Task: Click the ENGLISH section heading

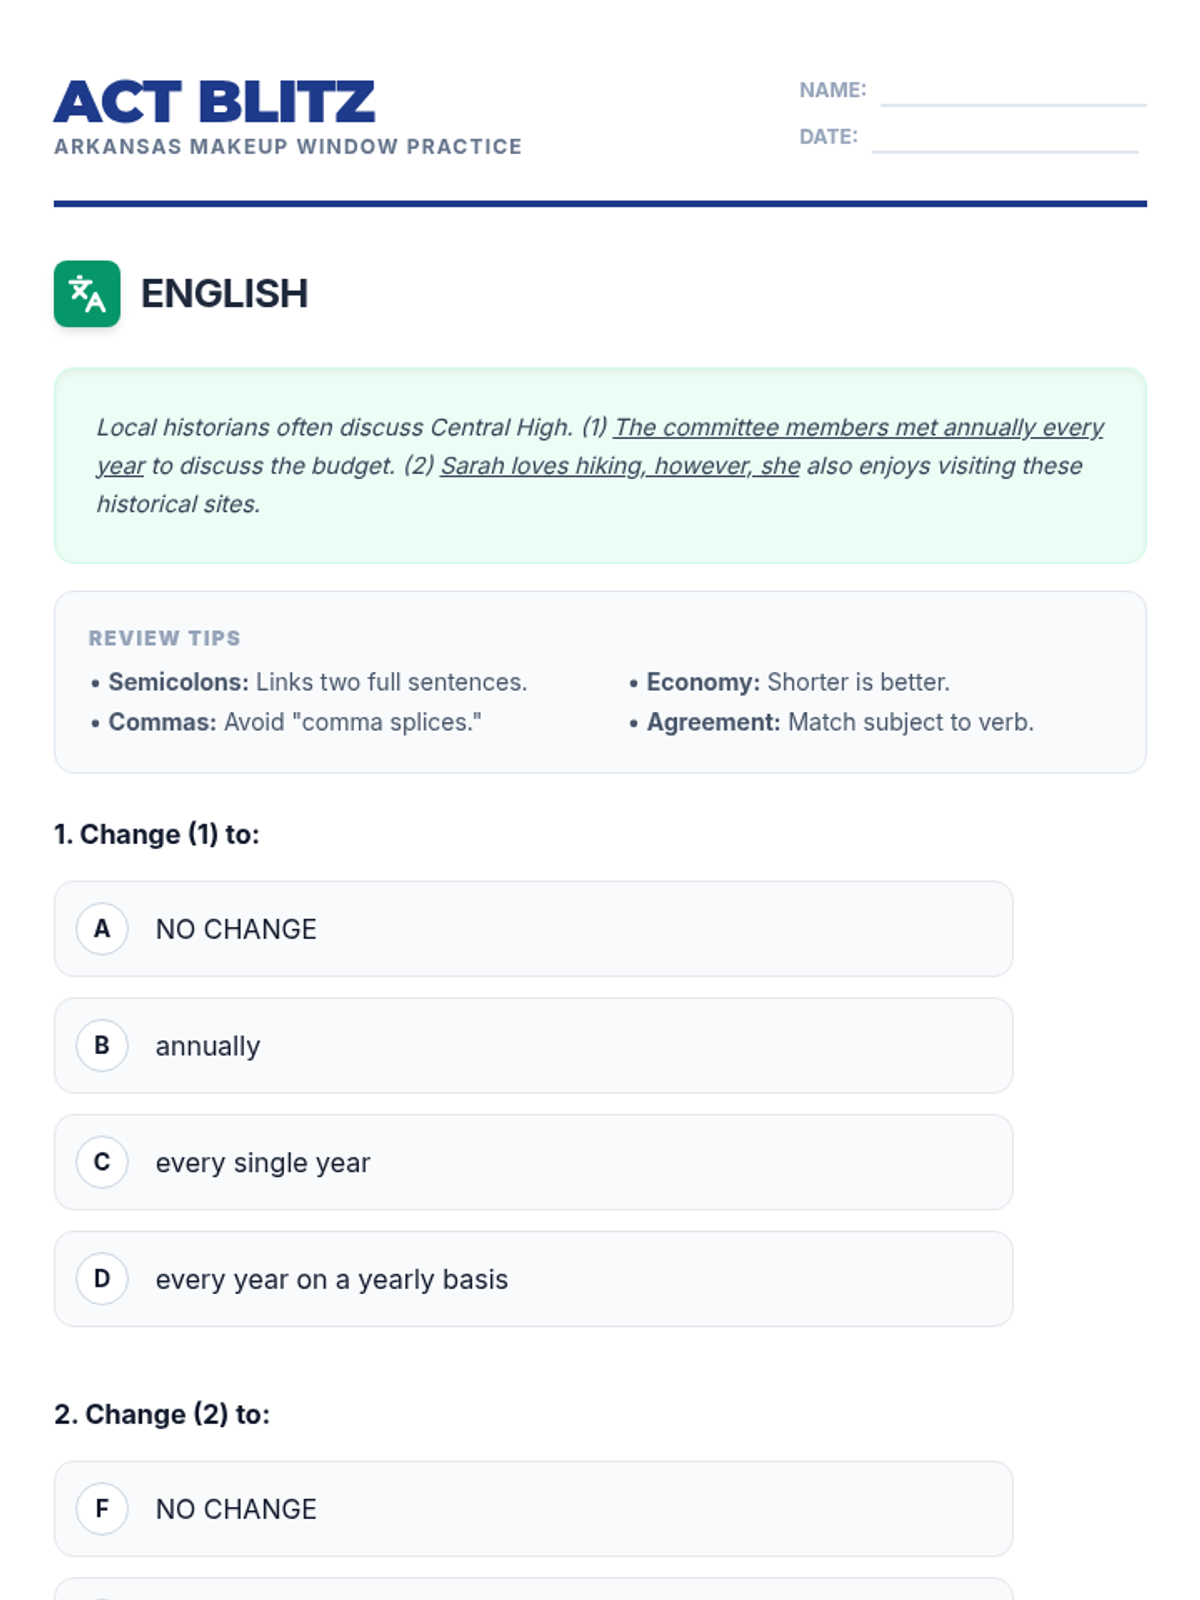Action: tap(224, 294)
